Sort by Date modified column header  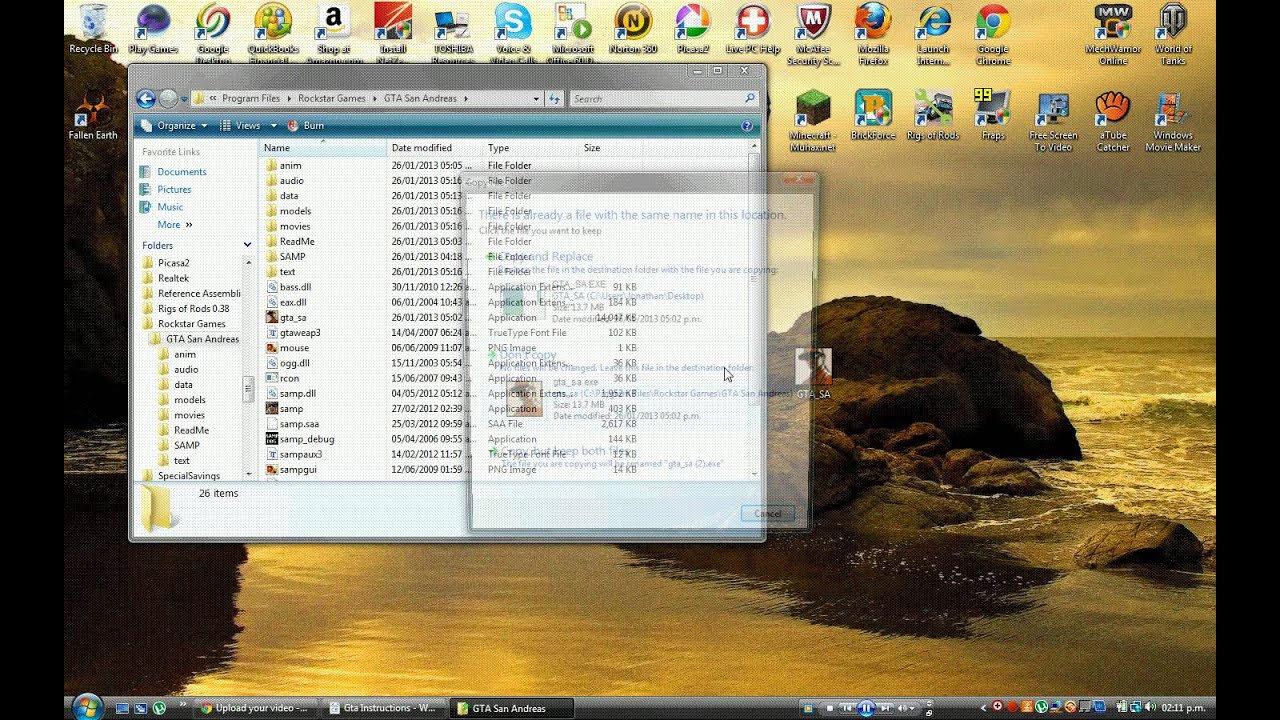pos(436,148)
